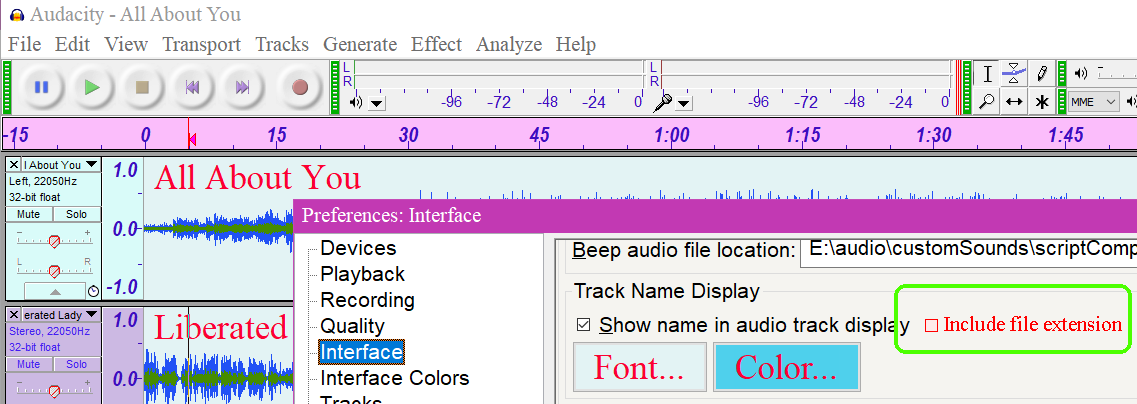Select Quality in the Preferences tree
Image resolution: width=1137 pixels, height=404 pixels.
pos(352,326)
